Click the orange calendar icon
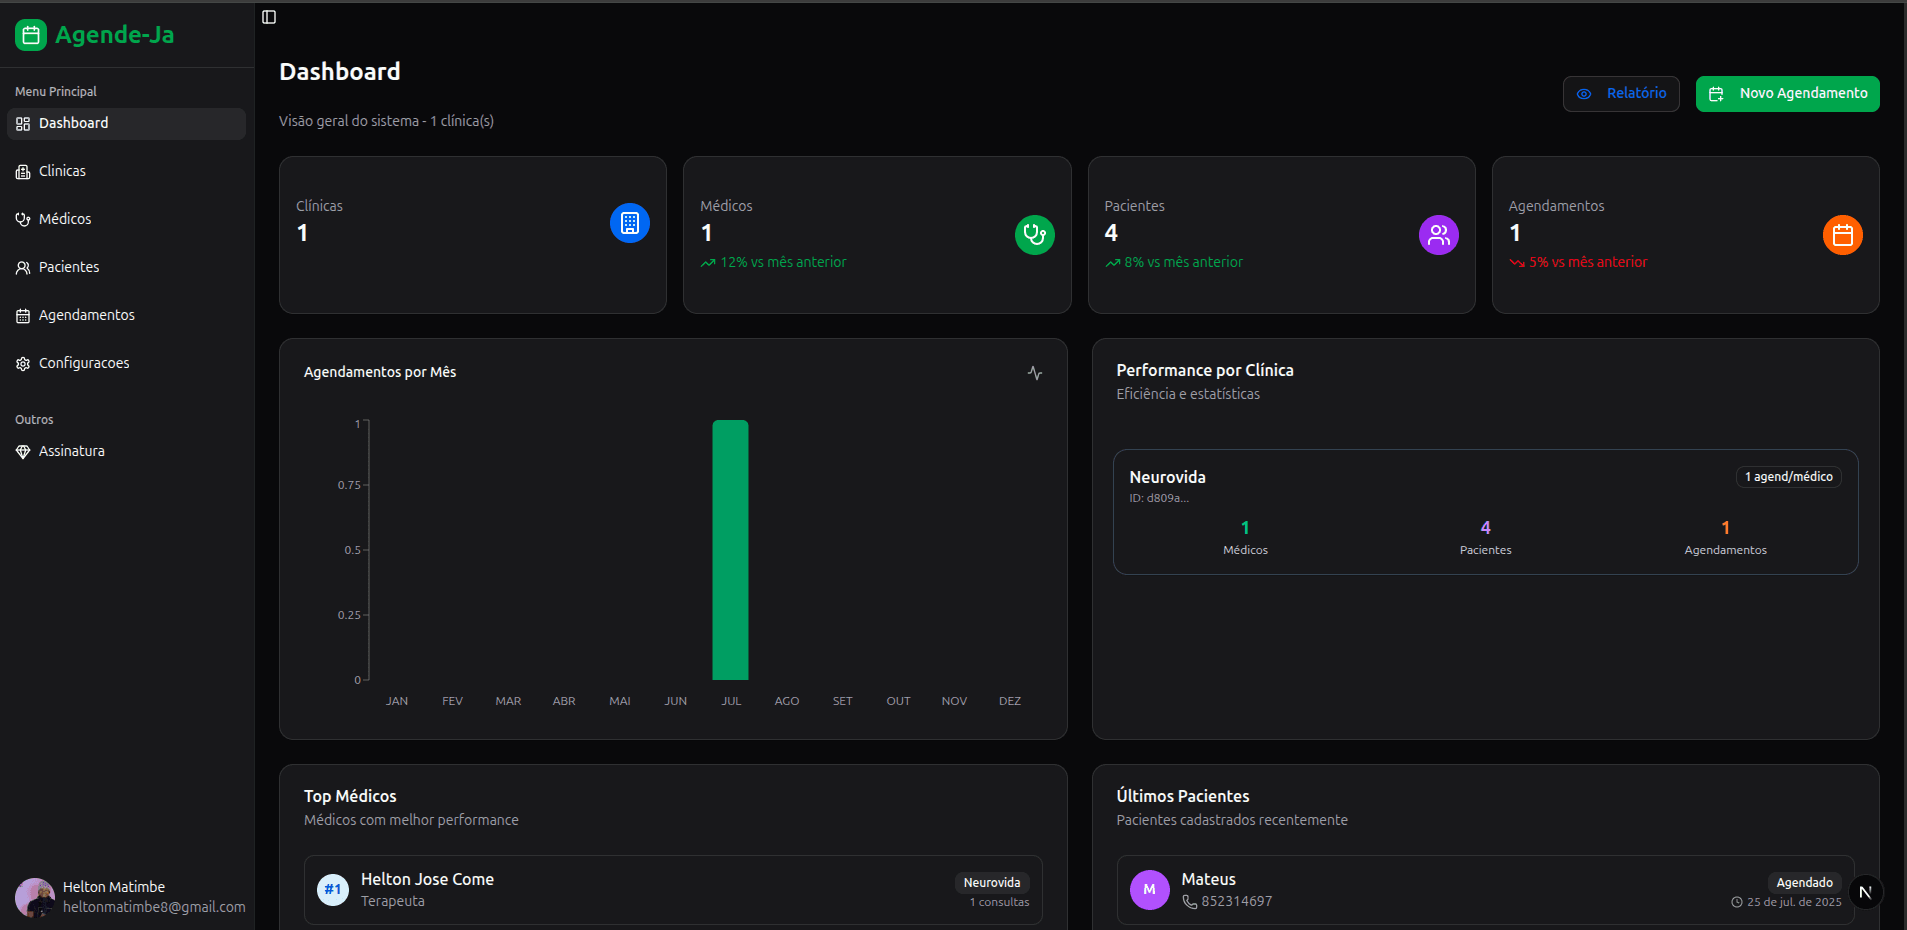The image size is (1907, 930). [1842, 235]
